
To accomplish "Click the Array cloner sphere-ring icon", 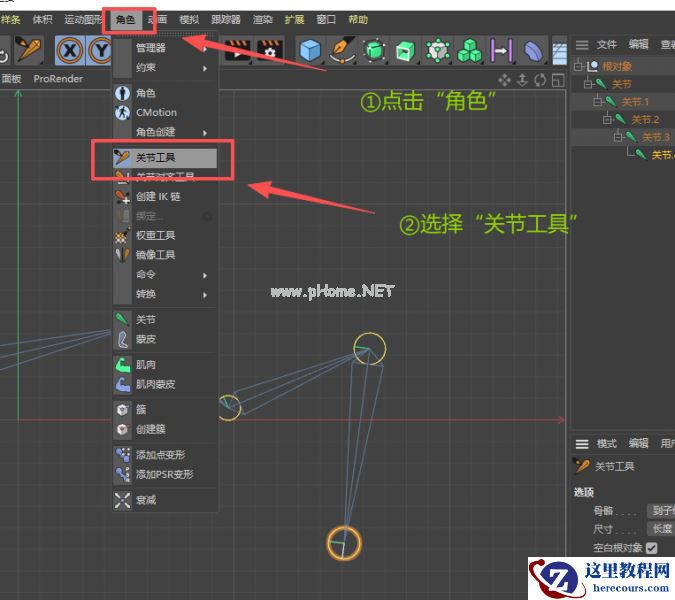I will point(438,50).
